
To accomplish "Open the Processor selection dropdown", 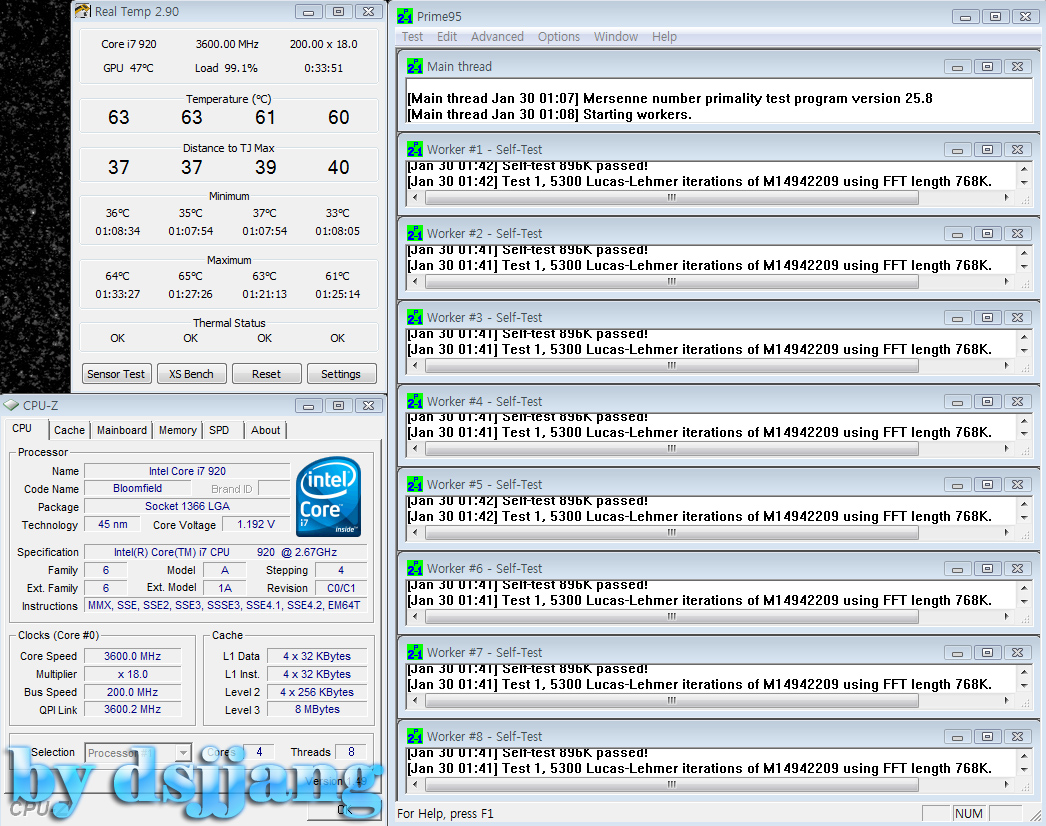I will pyautogui.click(x=182, y=753).
